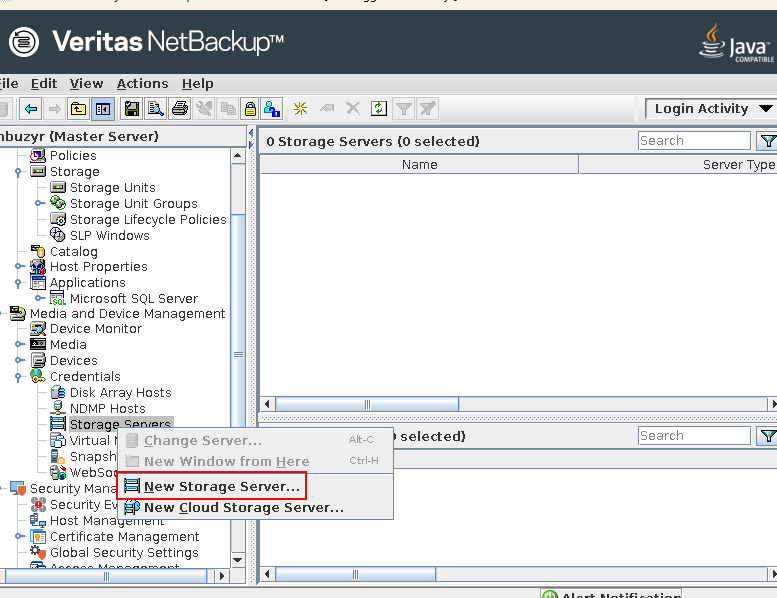Click the Up one level folder icon
Image resolution: width=777 pixels, height=598 pixels.
coord(78,109)
